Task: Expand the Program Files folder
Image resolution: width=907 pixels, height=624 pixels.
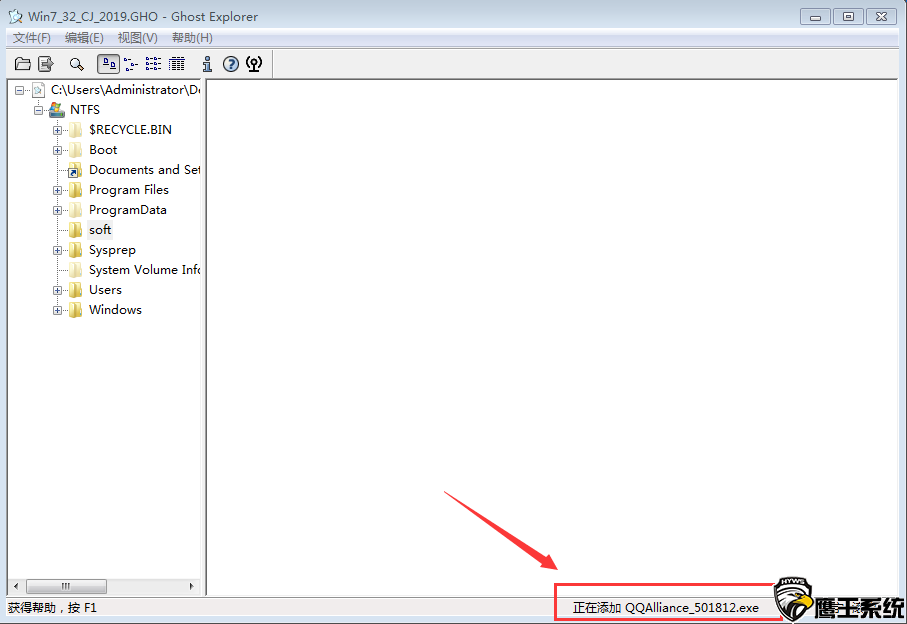Action: point(57,190)
